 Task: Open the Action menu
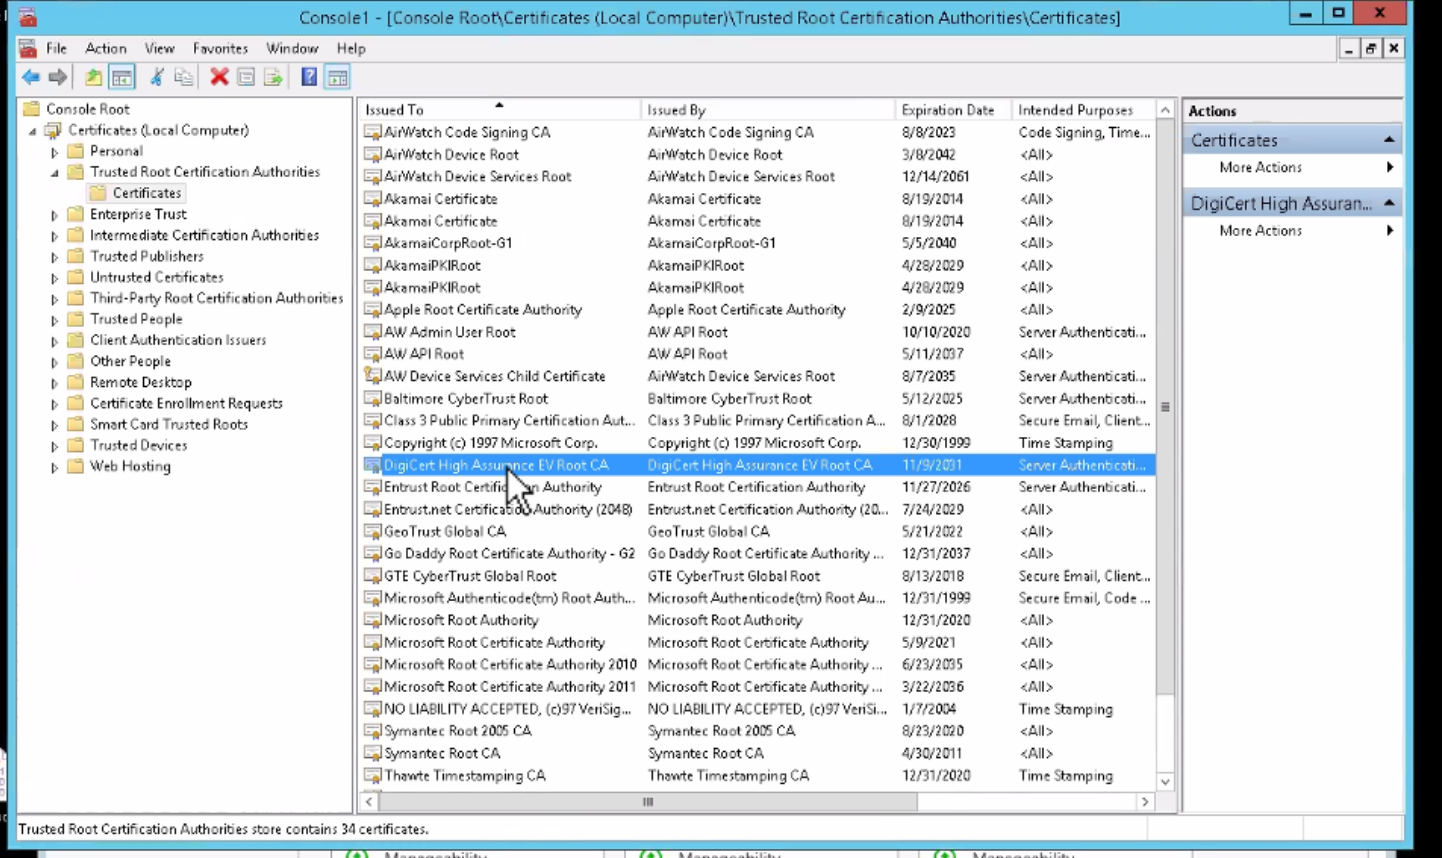click(105, 48)
